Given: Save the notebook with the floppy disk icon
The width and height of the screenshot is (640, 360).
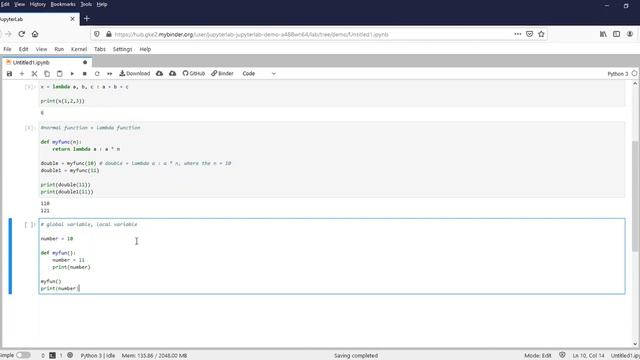Looking at the screenshot, I should 9,73.
